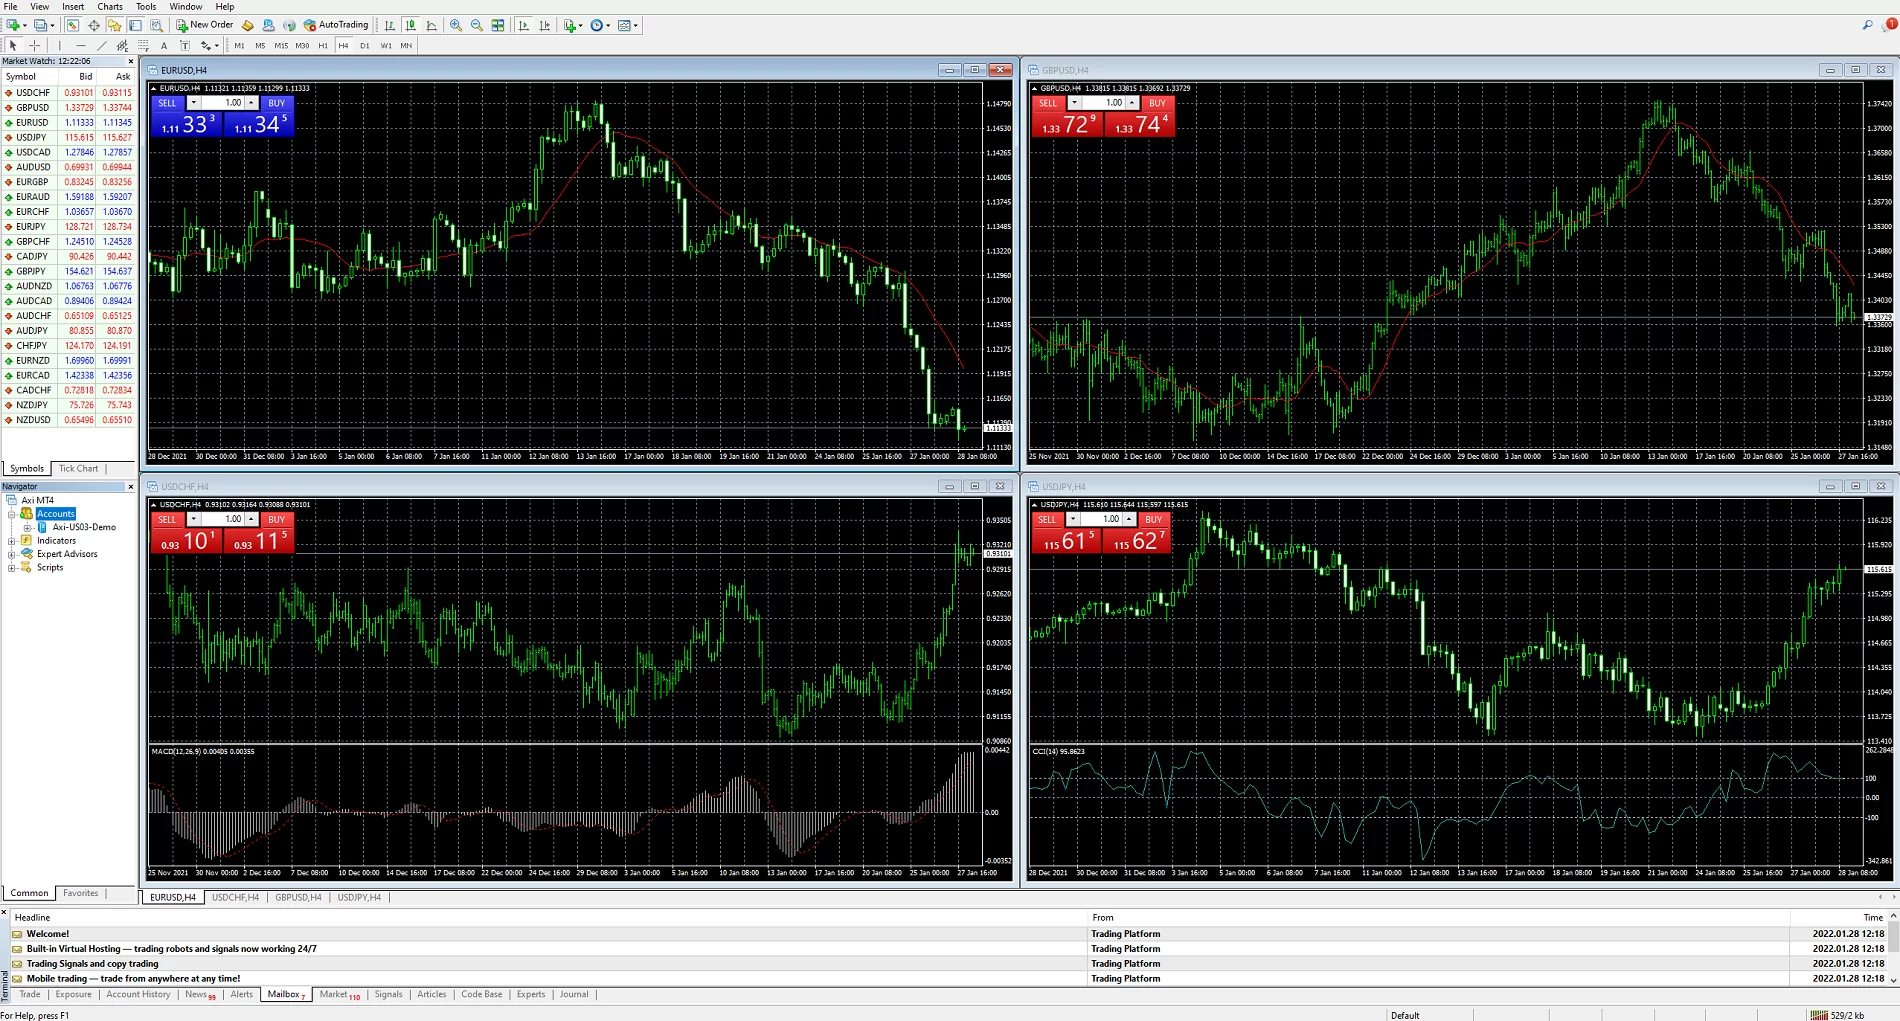Open the Templates toolbar icon
This screenshot has height=1021, width=1900.
tap(624, 25)
